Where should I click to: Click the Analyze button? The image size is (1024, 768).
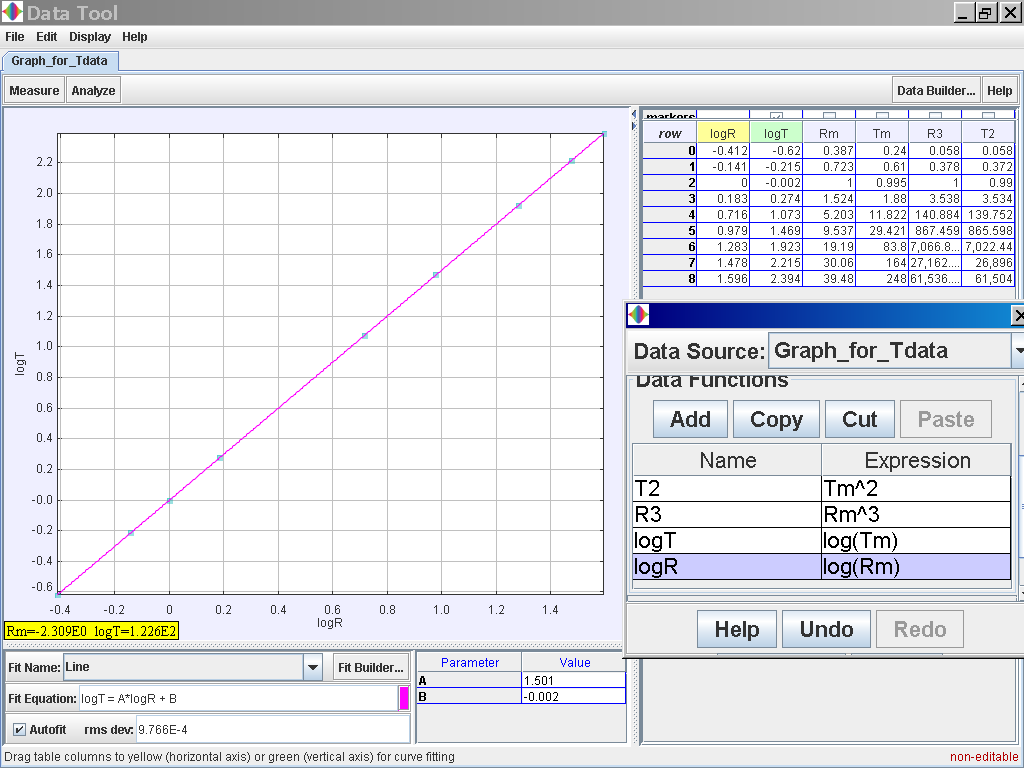pos(94,90)
